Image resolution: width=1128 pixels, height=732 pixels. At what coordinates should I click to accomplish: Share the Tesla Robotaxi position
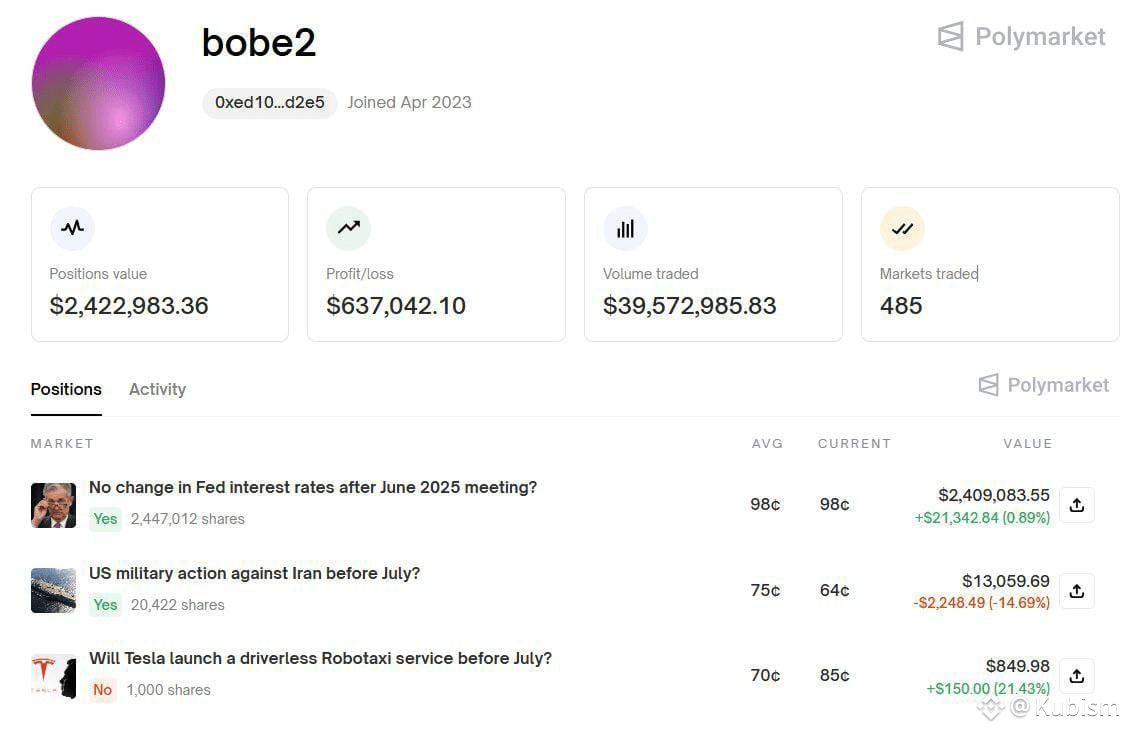tap(1077, 676)
